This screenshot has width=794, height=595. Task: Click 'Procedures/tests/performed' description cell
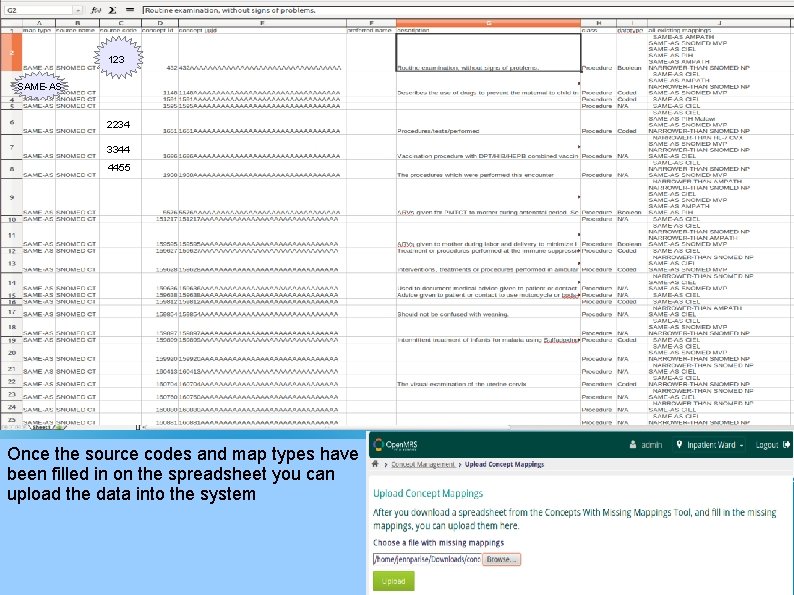click(x=488, y=122)
